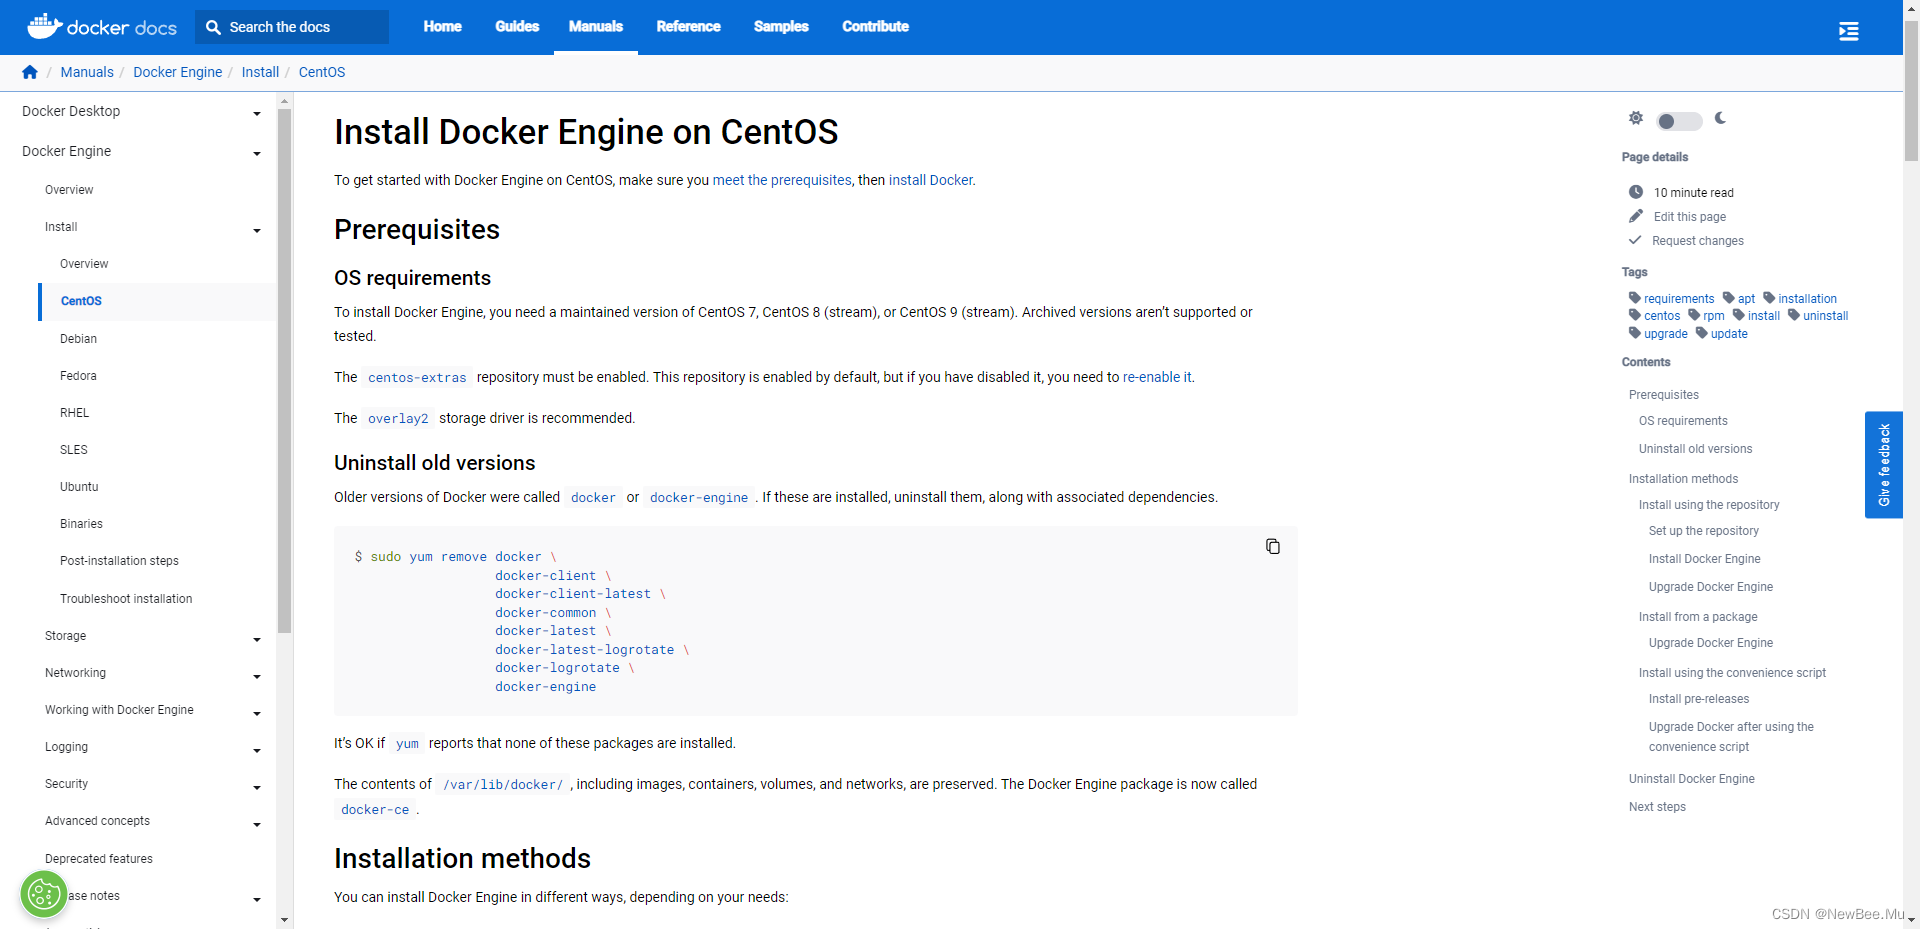Collapse the Install sidebar section arrow
1920x929 pixels.
[257, 231]
